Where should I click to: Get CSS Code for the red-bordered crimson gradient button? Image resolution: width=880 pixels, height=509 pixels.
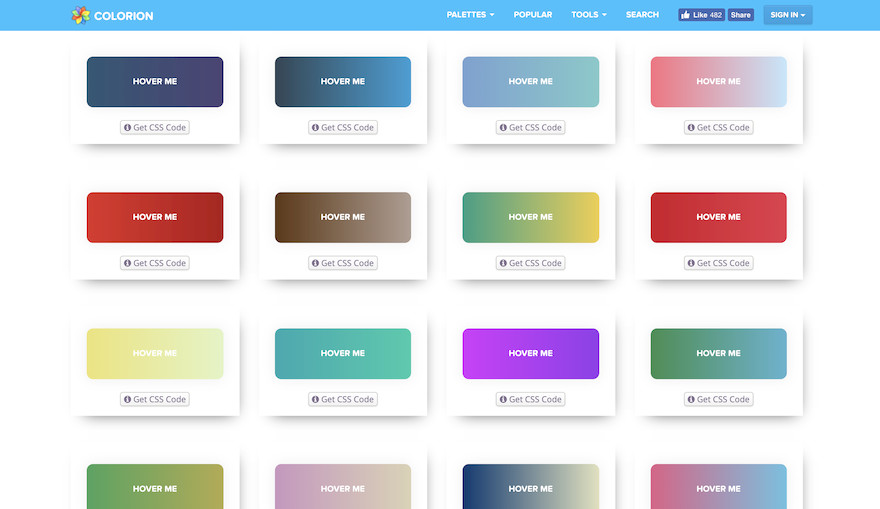tap(719, 264)
